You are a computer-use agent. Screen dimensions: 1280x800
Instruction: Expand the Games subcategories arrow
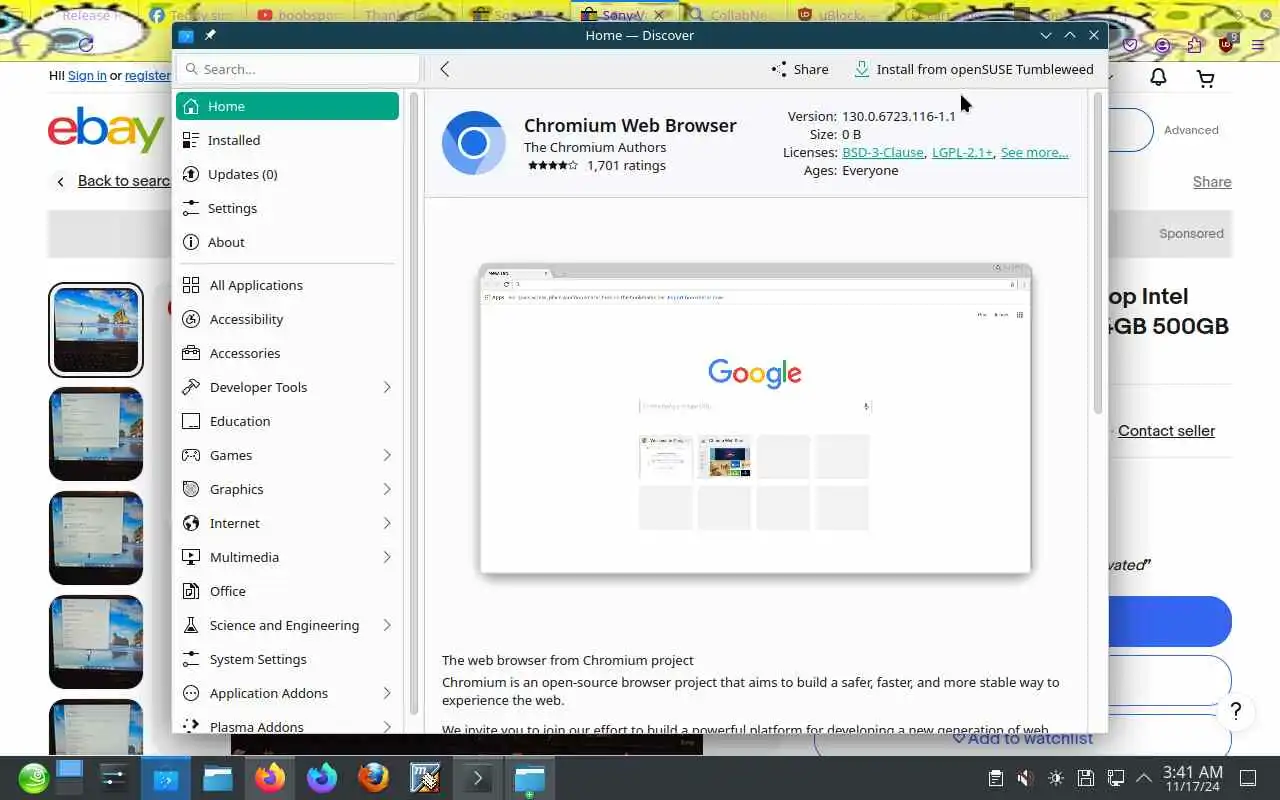point(387,455)
